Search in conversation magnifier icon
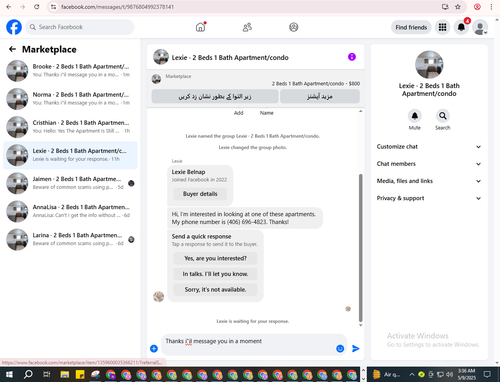The width and height of the screenshot is (500, 382). 443,116
